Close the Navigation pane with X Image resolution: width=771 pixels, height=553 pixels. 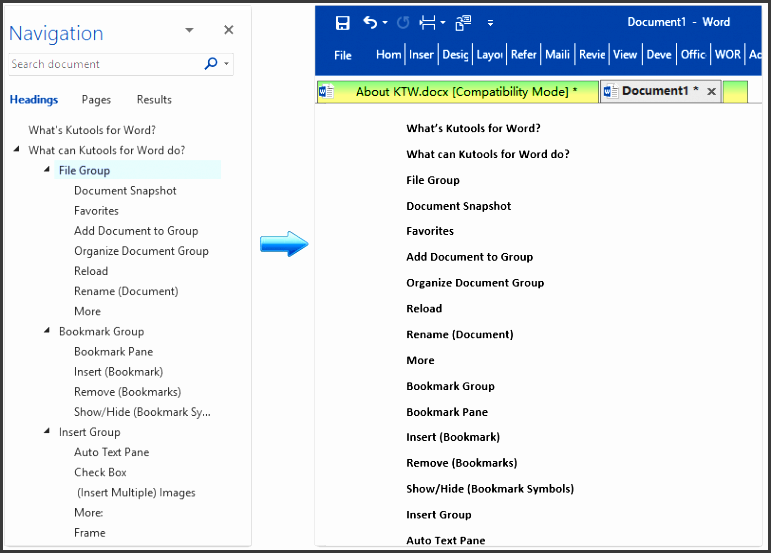coord(229,31)
